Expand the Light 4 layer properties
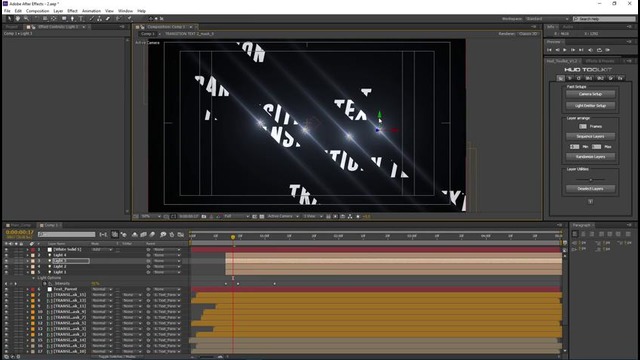This screenshot has height=360, width=640. [x=28, y=255]
